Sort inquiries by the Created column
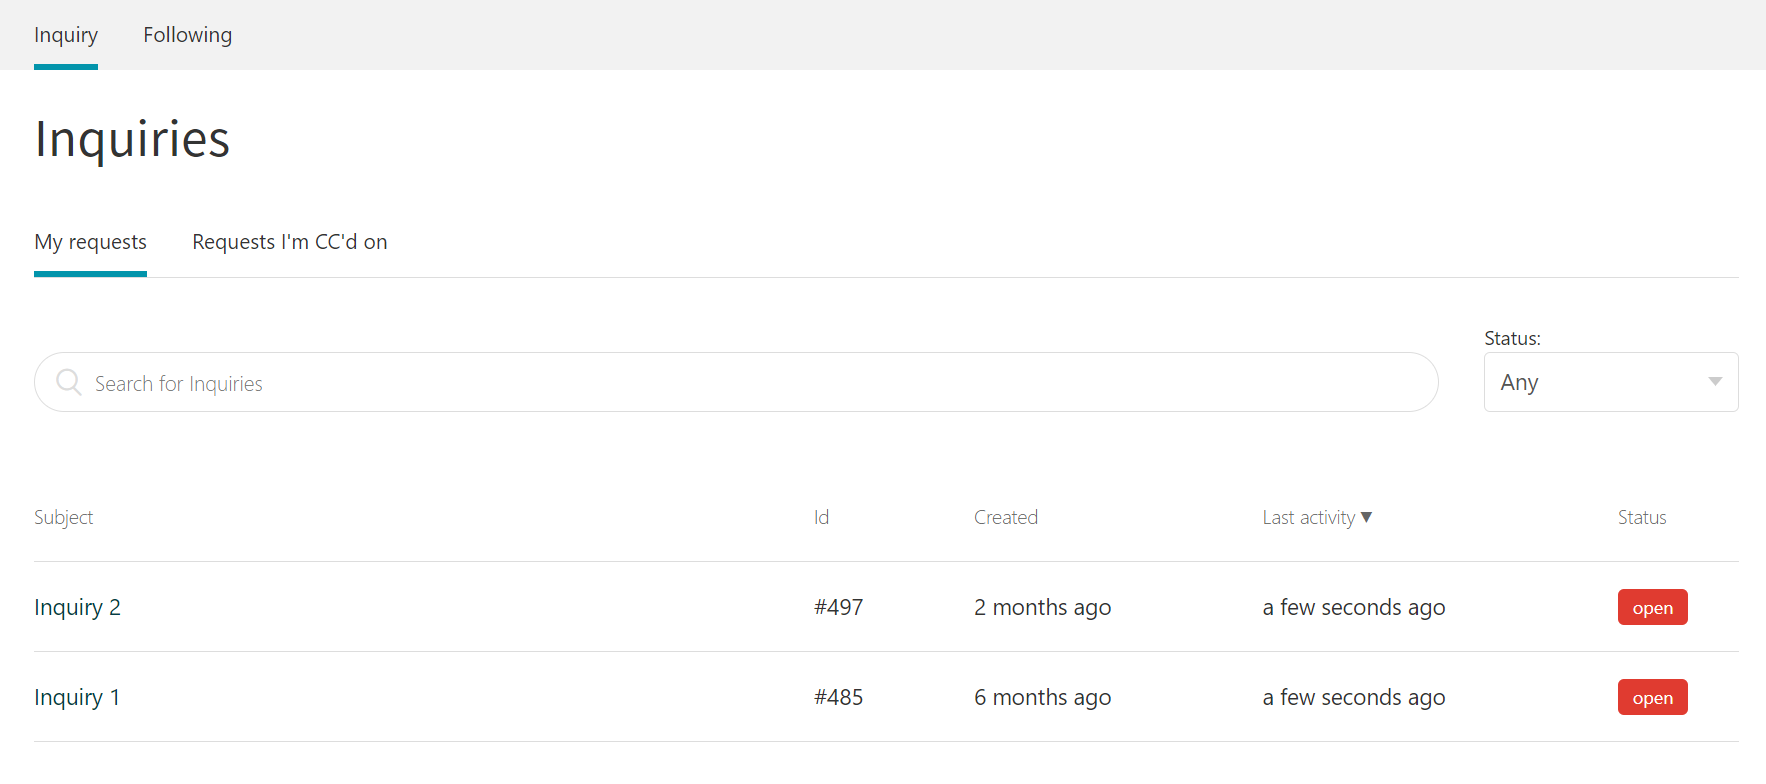 (x=1005, y=517)
